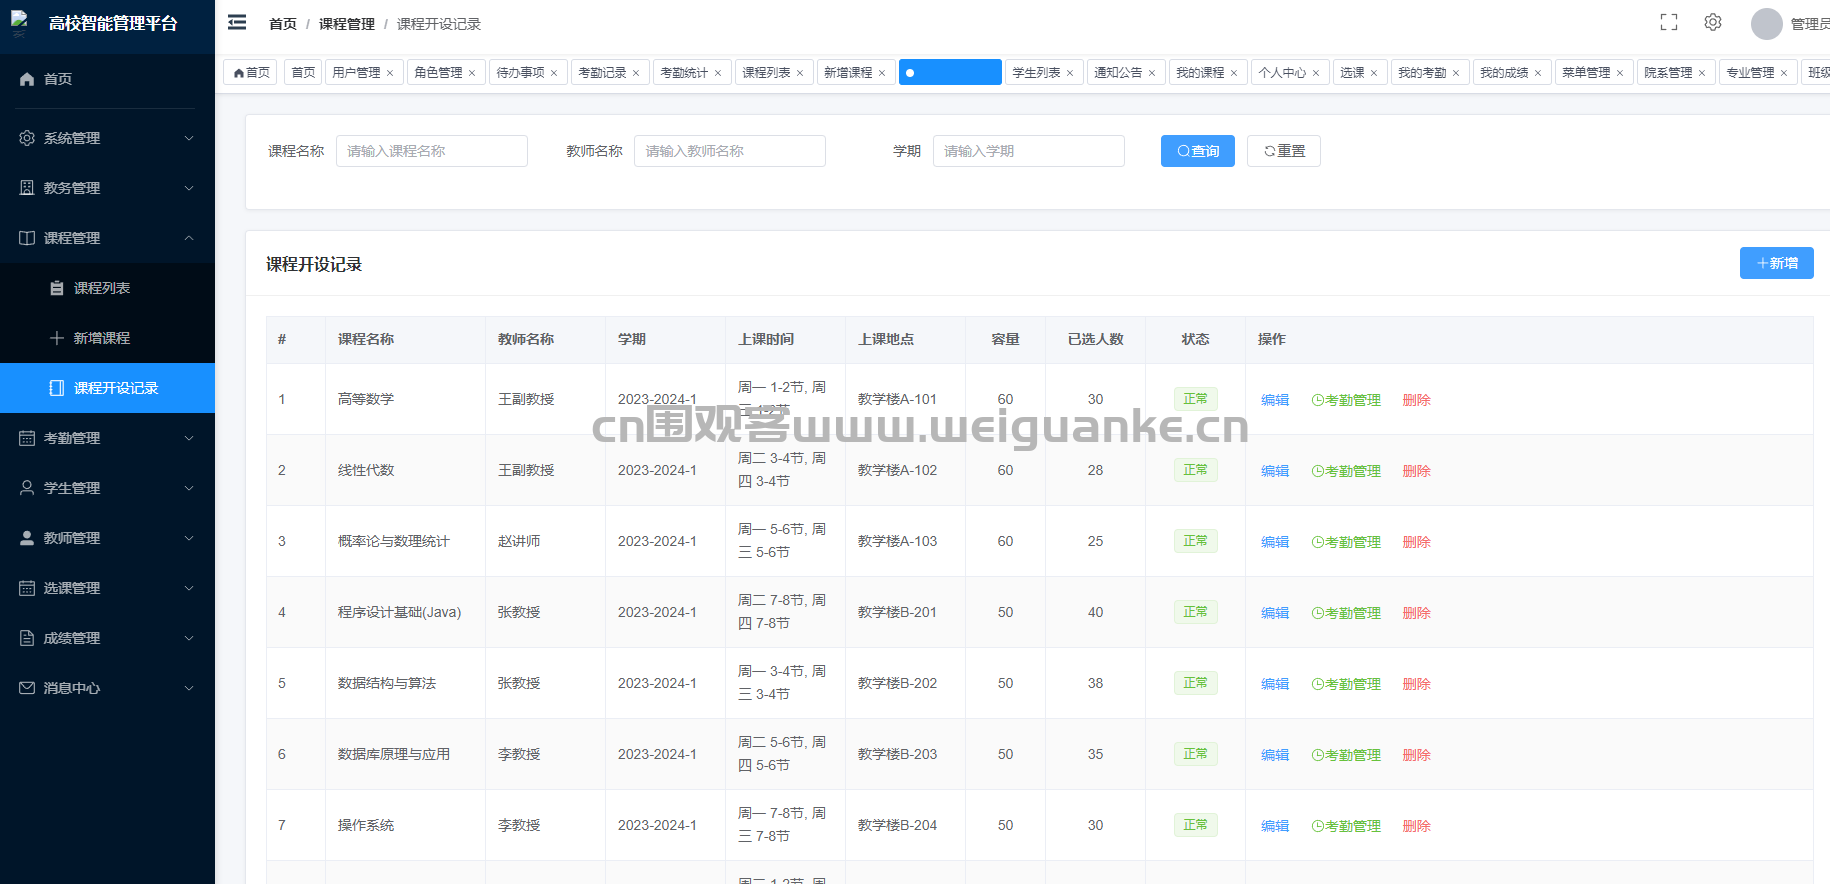The height and width of the screenshot is (884, 1830).
Task: Expand the 学生管理 sidebar menu
Action: coord(107,488)
